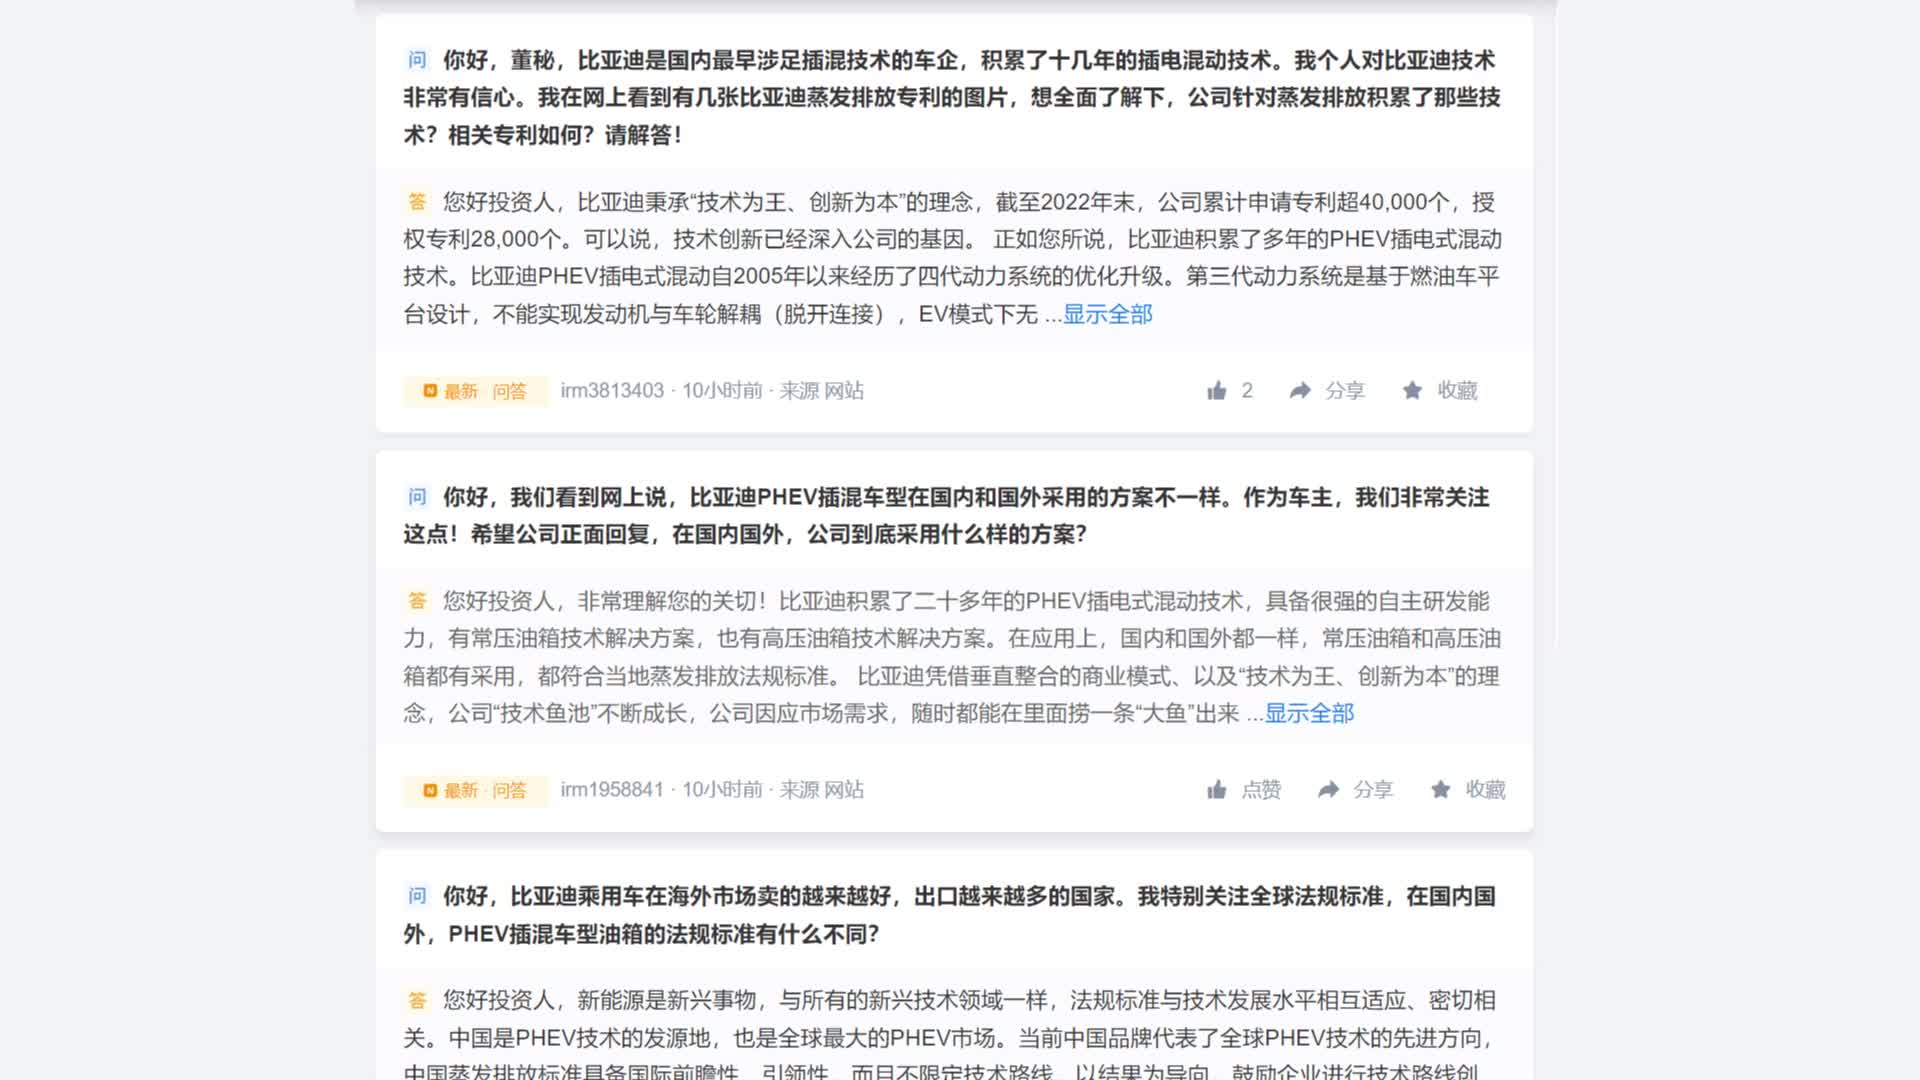Image resolution: width=1920 pixels, height=1080 pixels.
Task: Expand full answer about patents with 显示全部
Action: [x=1107, y=315]
